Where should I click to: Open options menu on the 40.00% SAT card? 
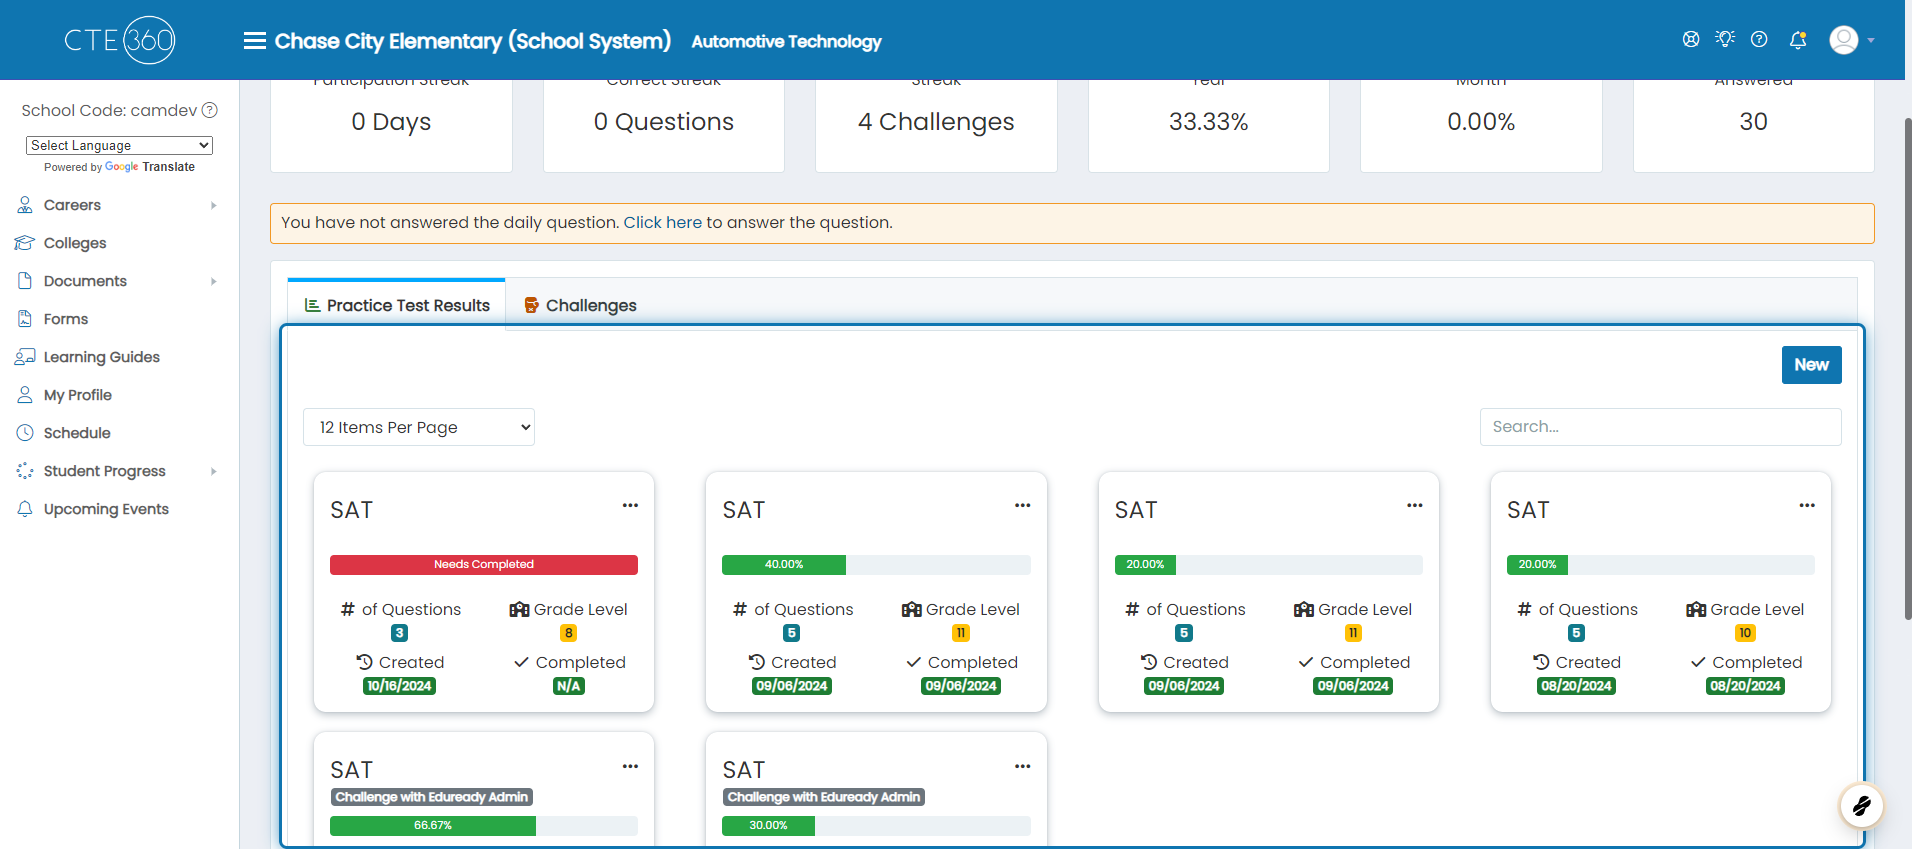point(1022,505)
